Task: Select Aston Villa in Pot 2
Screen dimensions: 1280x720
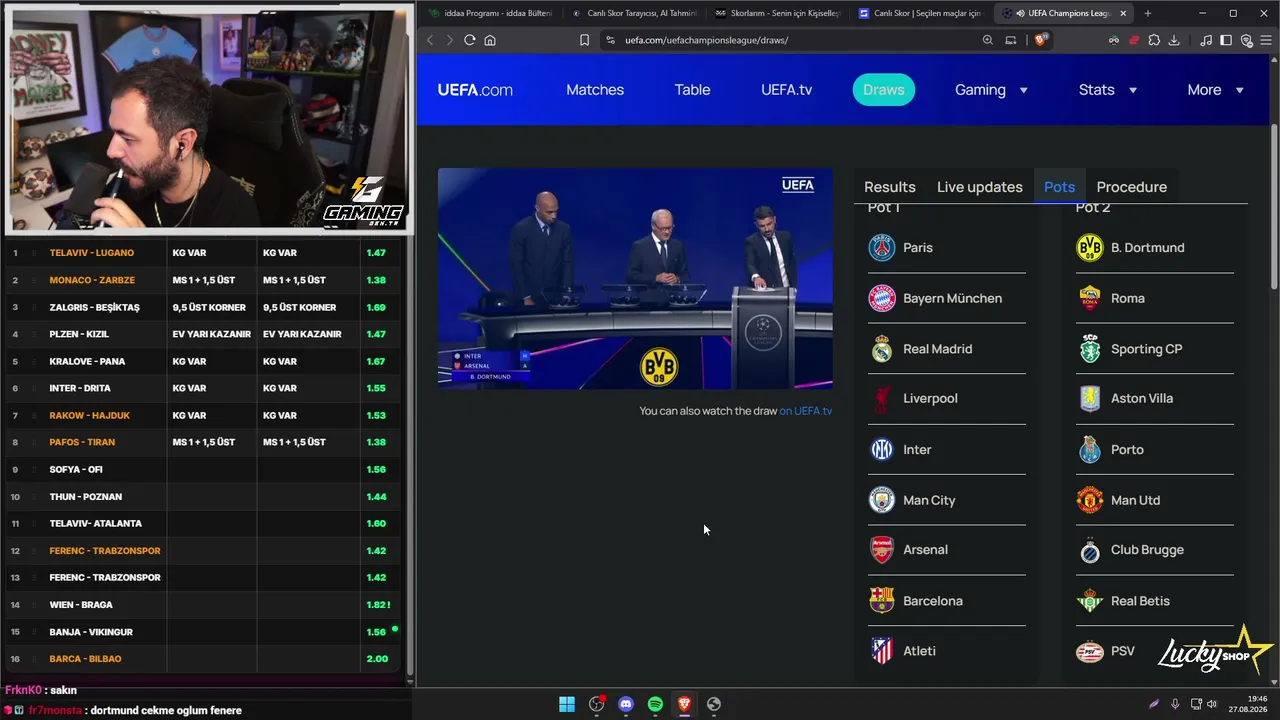Action: click(1155, 398)
